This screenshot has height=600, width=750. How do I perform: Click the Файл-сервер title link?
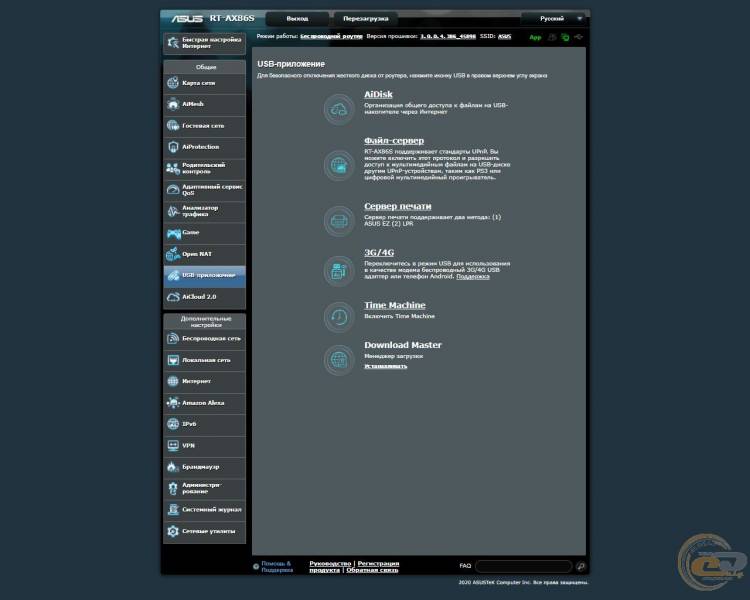click(394, 141)
